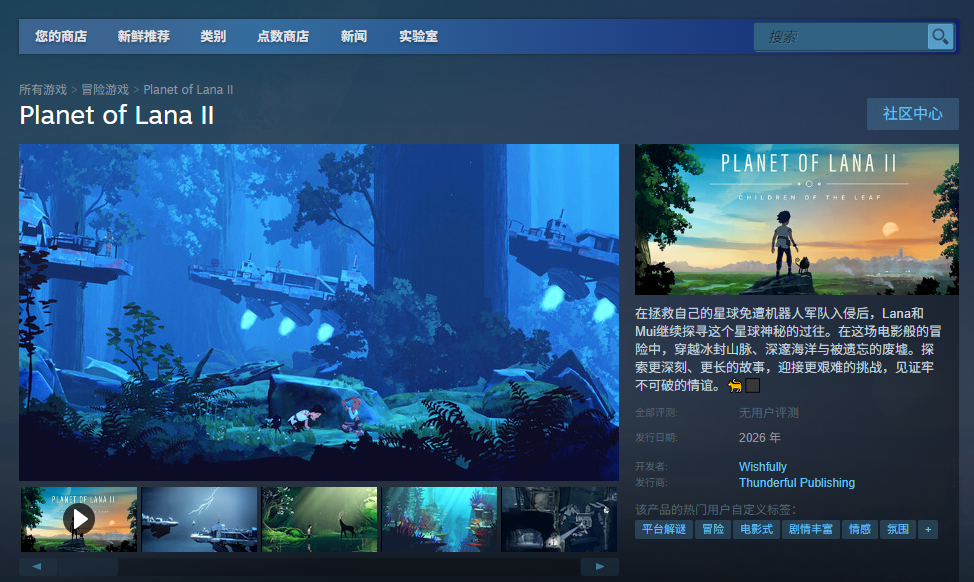
Task: Select the underwater coral thumbnail
Action: 440,519
